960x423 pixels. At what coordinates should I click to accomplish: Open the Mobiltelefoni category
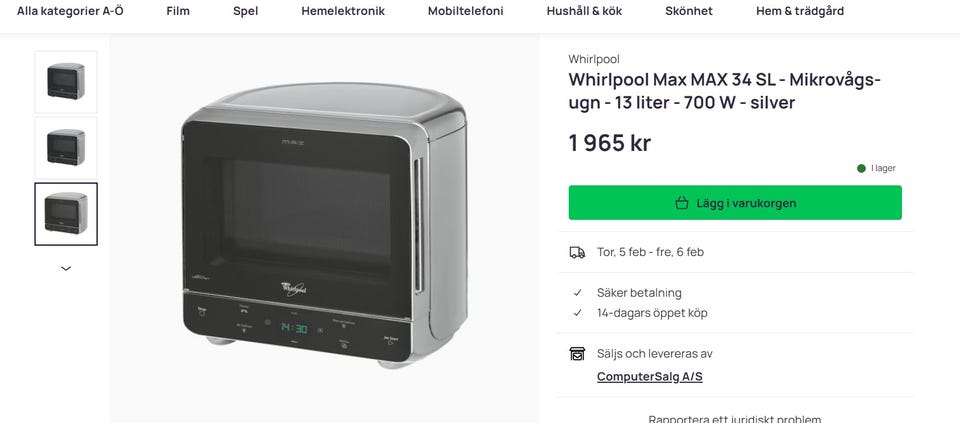click(x=465, y=11)
